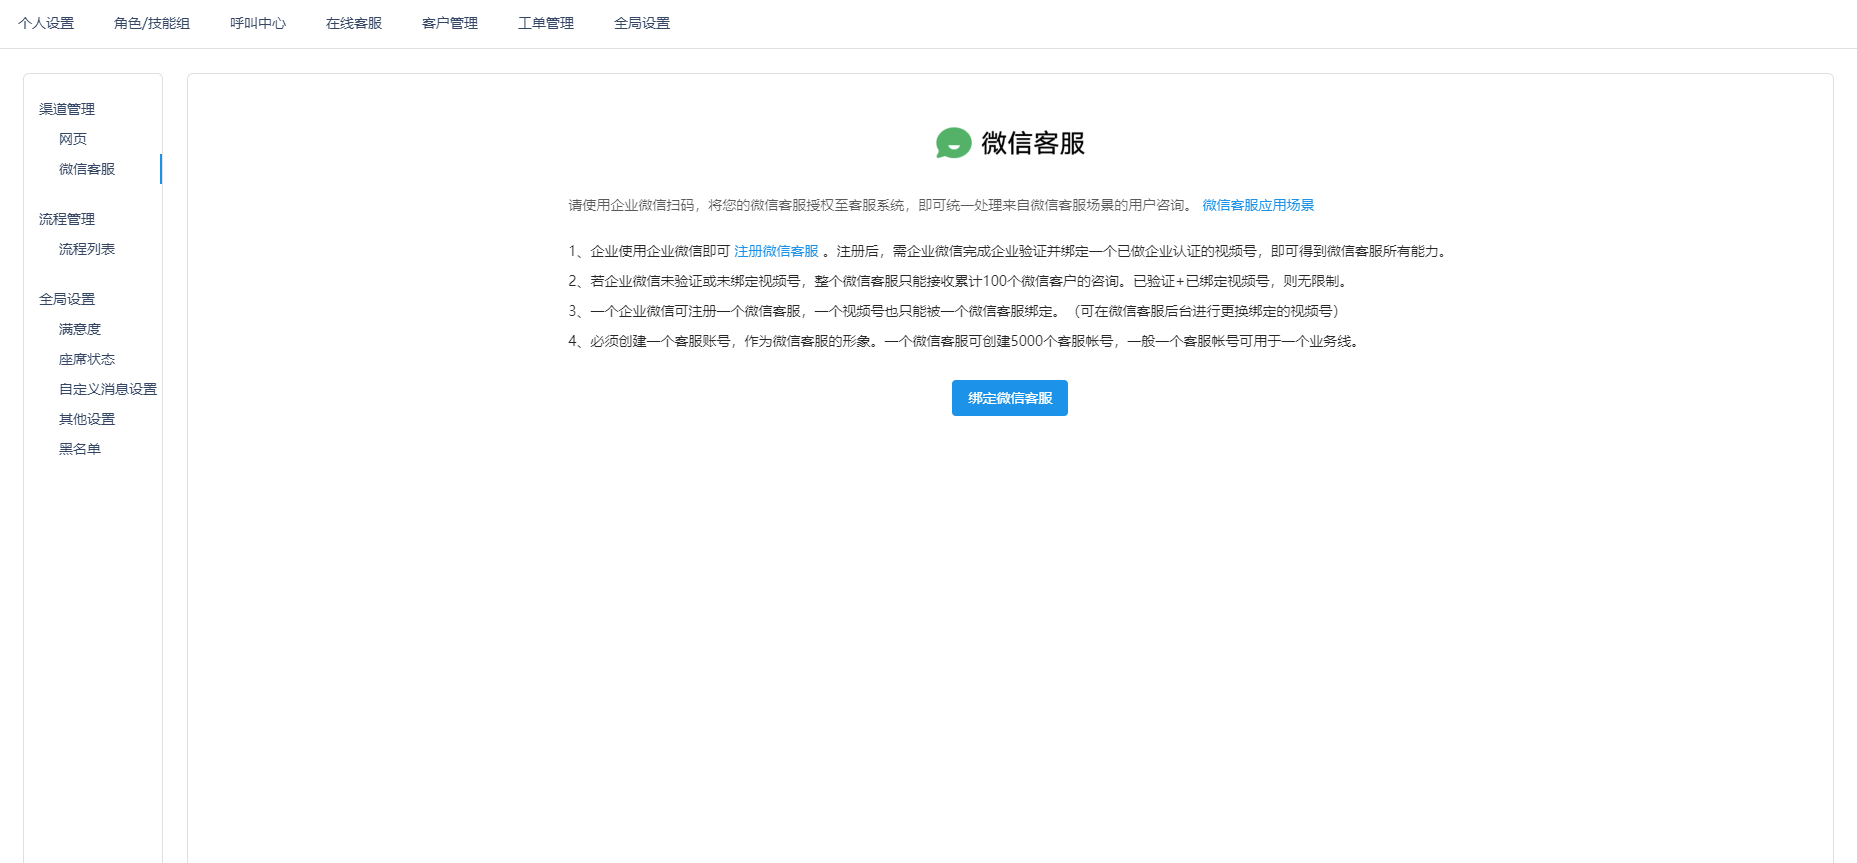Click instruction line 4 about 5000个客服帐号

966,341
